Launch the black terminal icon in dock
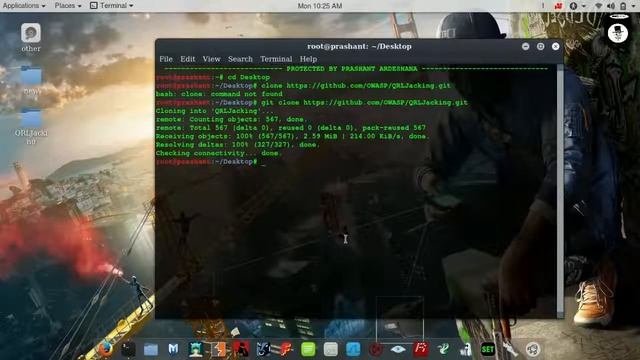 tap(128, 349)
